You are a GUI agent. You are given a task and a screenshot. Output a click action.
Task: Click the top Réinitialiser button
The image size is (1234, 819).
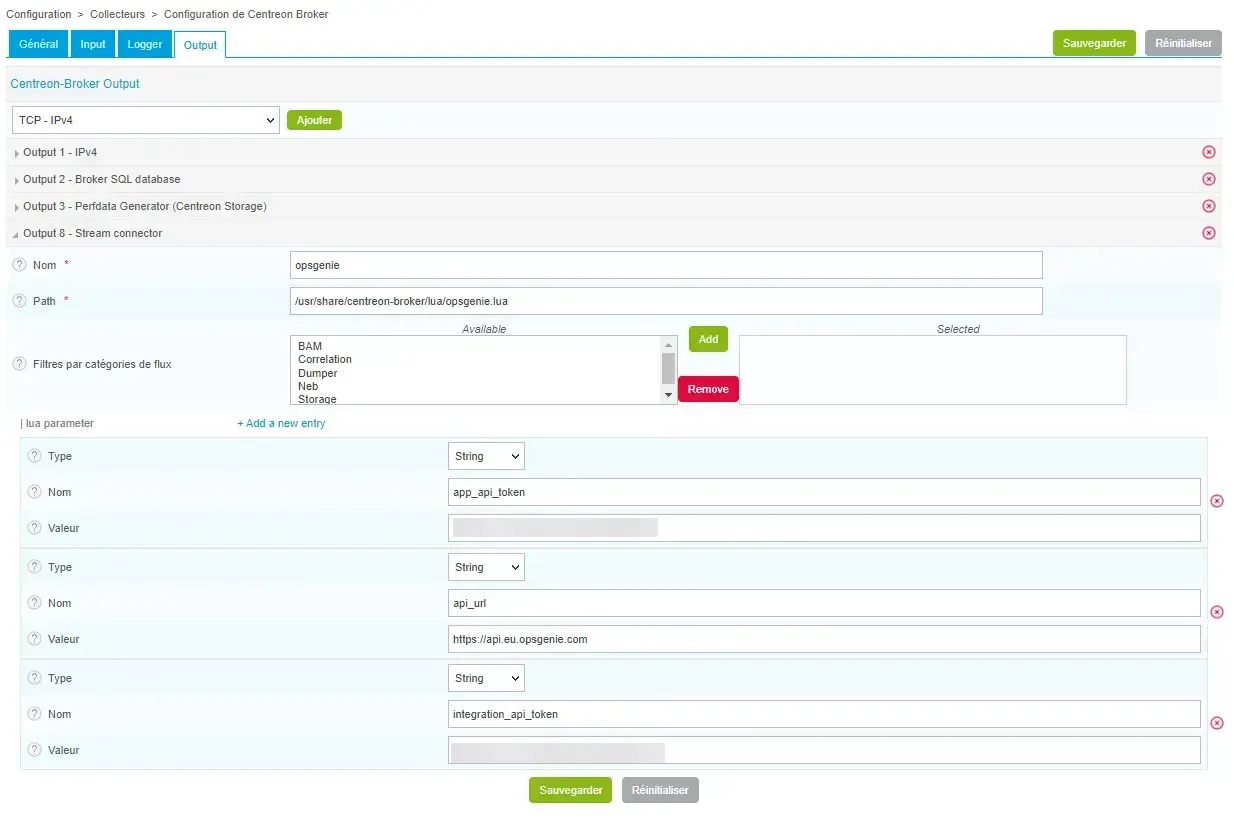click(x=1183, y=43)
